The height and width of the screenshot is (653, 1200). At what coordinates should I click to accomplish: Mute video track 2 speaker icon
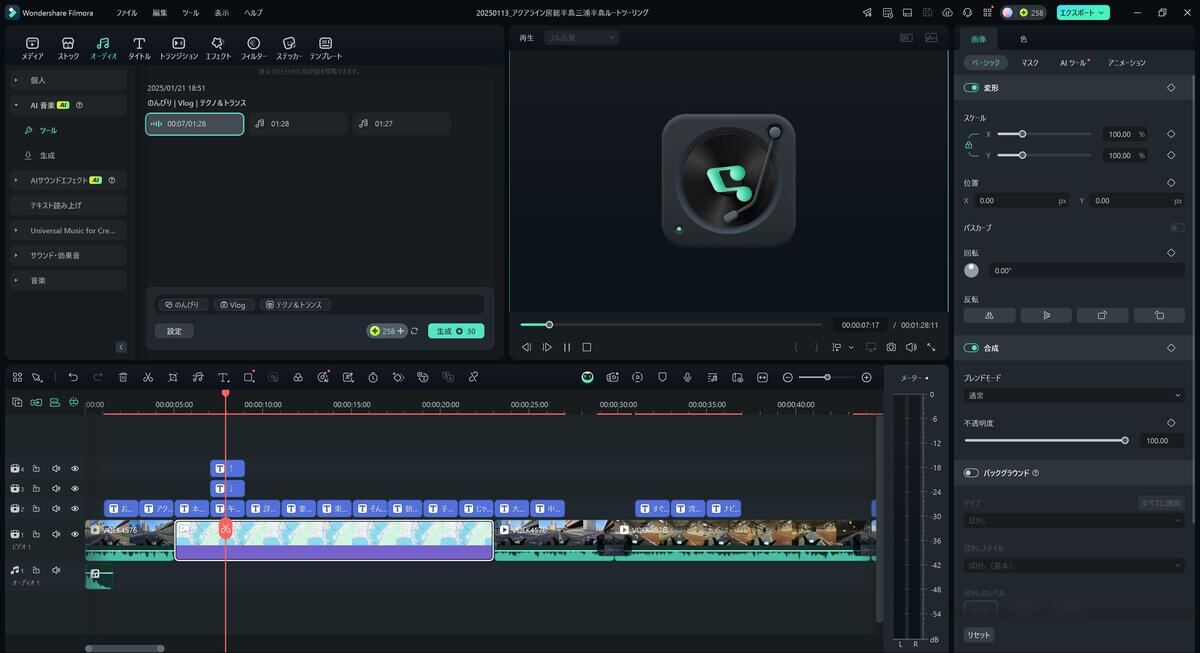click(56, 508)
